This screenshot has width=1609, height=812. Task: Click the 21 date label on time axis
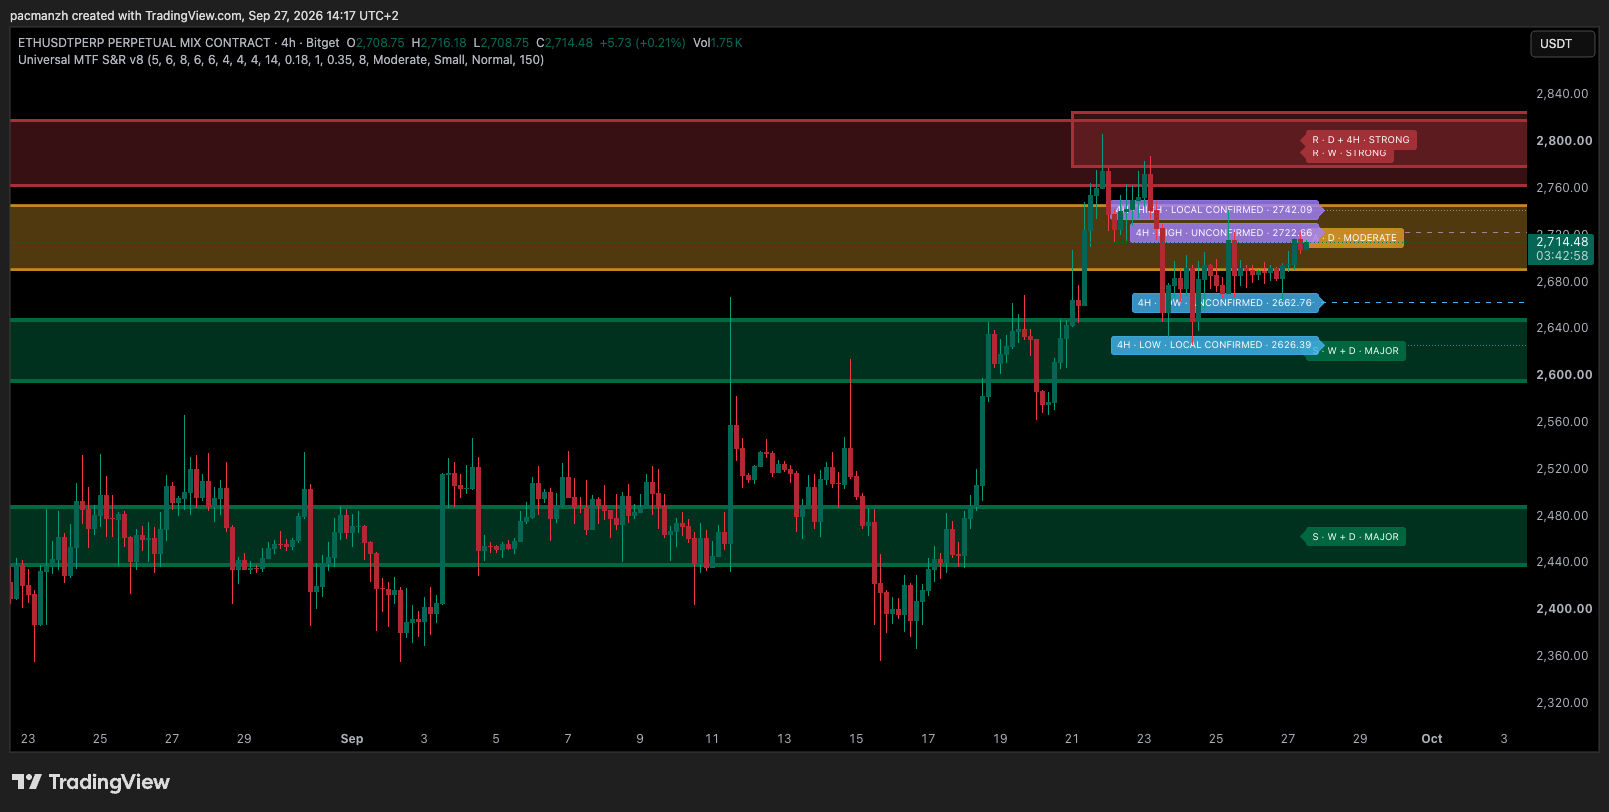click(1072, 739)
